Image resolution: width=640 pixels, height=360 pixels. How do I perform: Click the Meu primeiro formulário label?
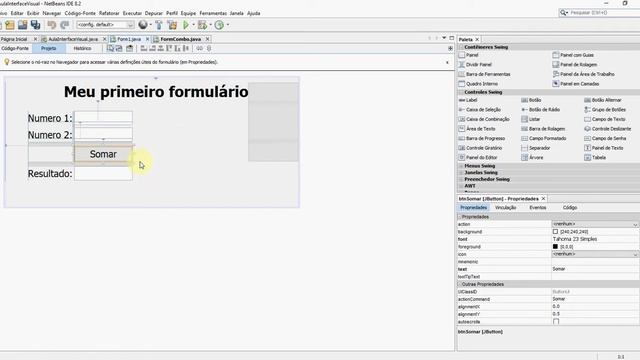[x=156, y=92]
